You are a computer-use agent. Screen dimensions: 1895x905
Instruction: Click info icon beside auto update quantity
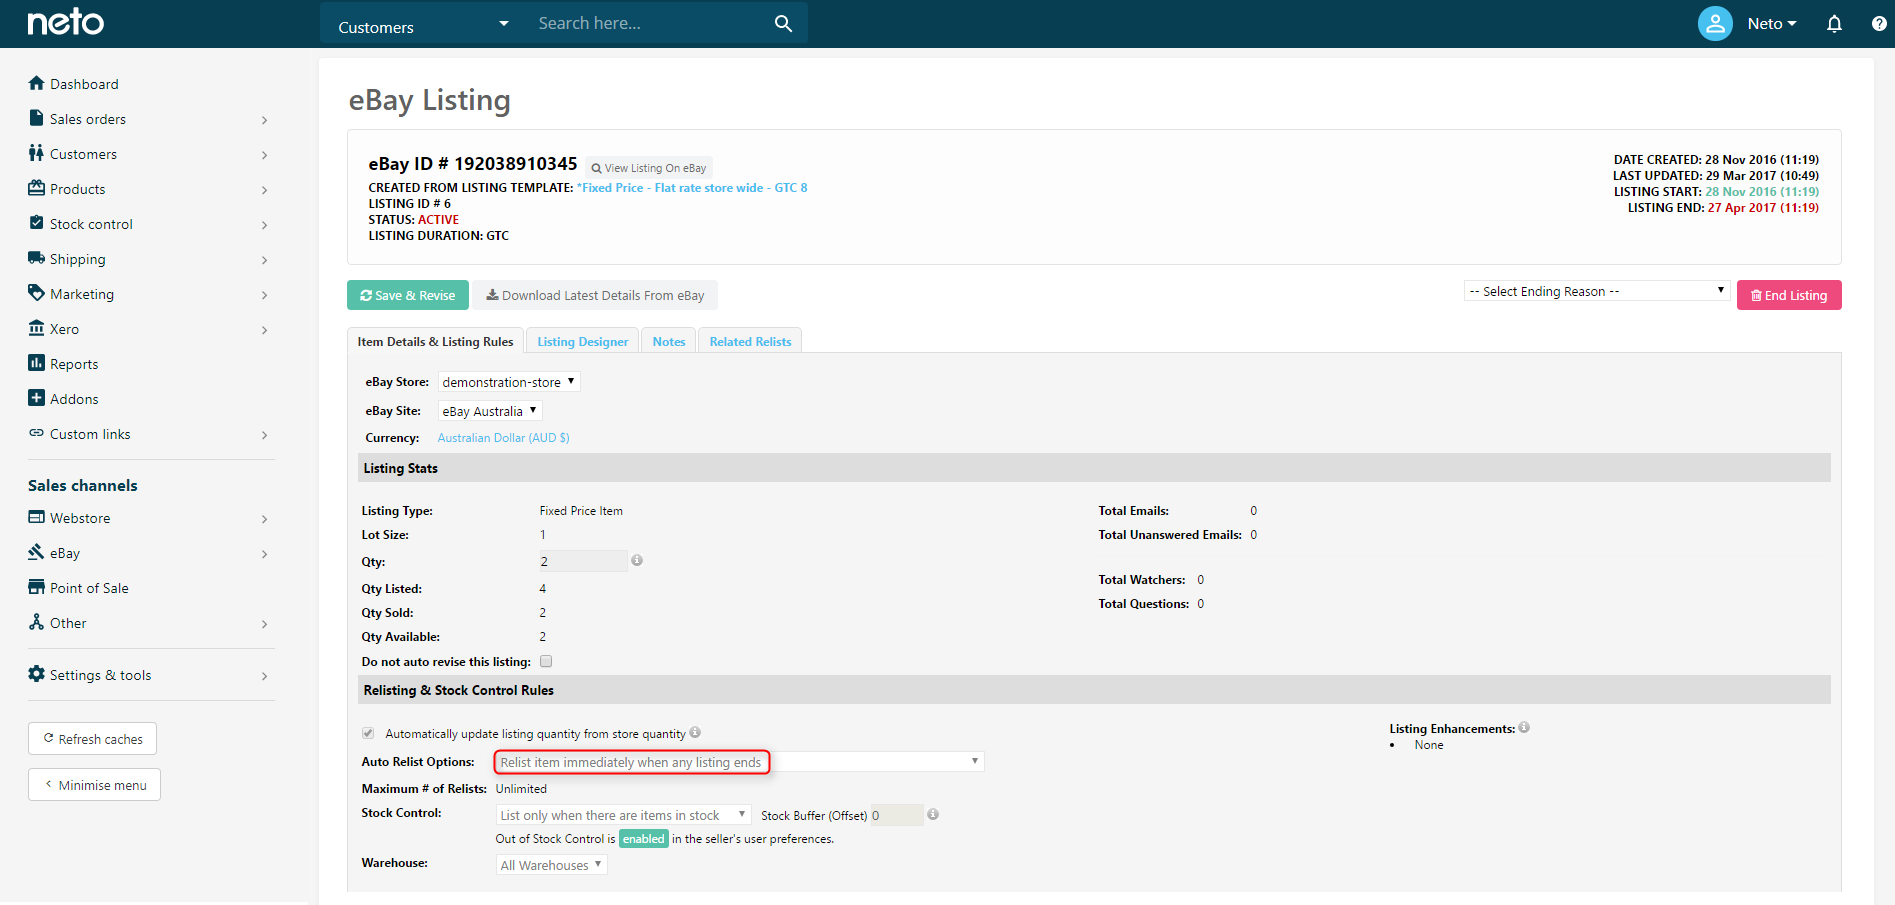[695, 732]
